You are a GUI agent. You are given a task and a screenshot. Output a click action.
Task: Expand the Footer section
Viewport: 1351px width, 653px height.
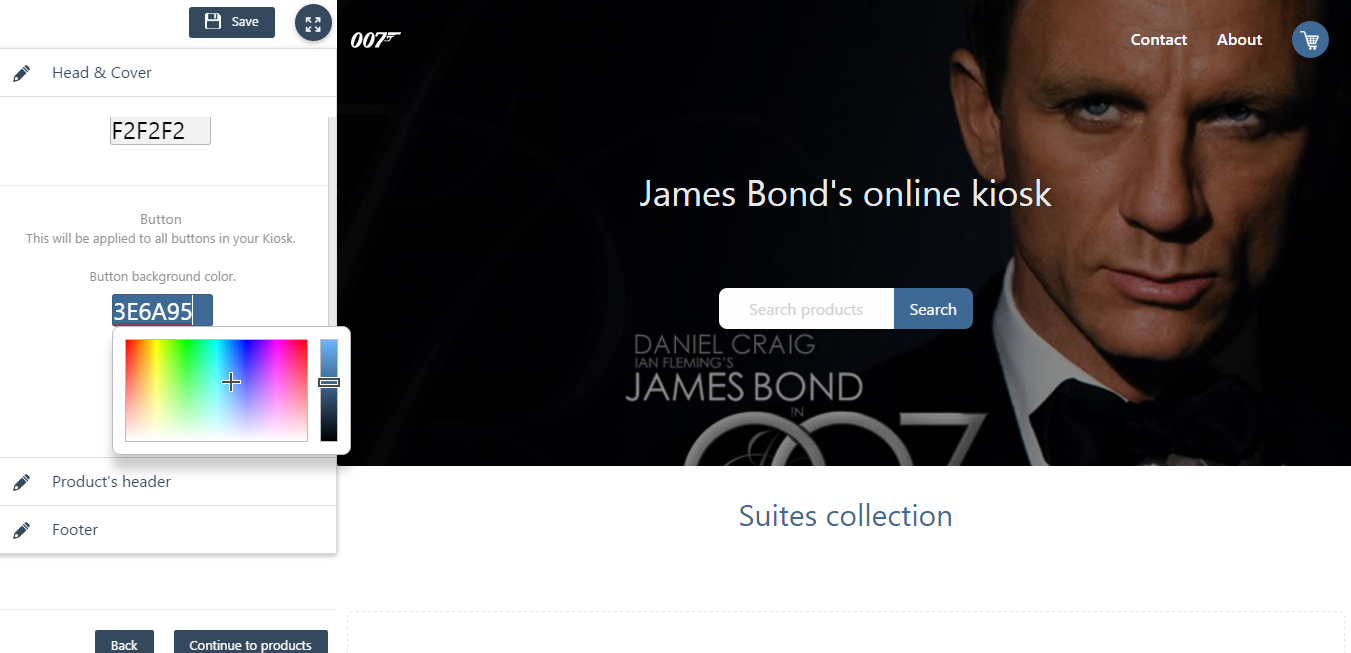pyautogui.click(x=168, y=530)
